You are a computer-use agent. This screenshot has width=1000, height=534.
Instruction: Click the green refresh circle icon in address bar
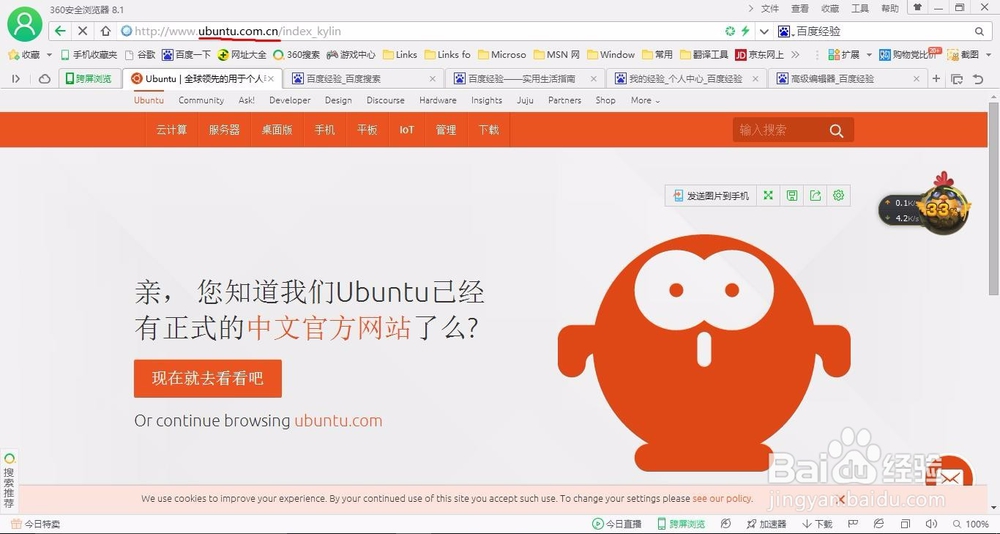click(x=730, y=31)
